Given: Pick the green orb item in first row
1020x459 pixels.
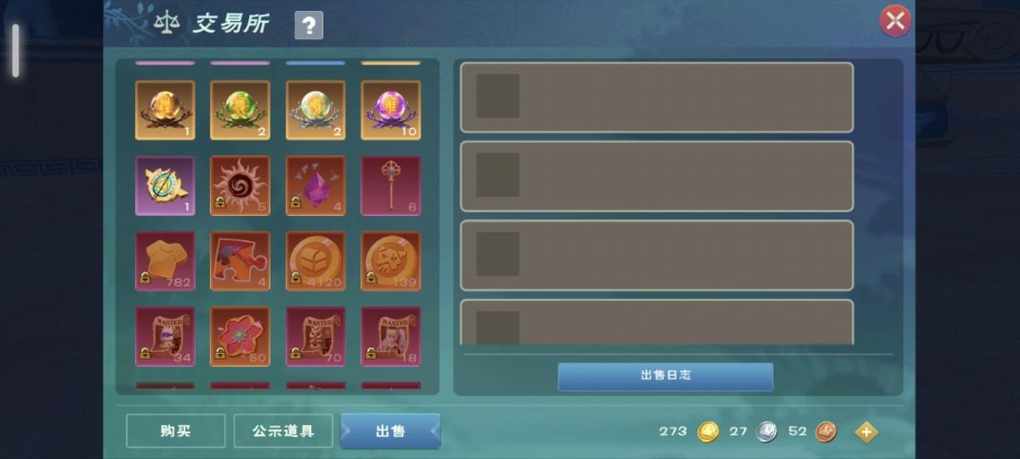Looking at the screenshot, I should (240, 110).
